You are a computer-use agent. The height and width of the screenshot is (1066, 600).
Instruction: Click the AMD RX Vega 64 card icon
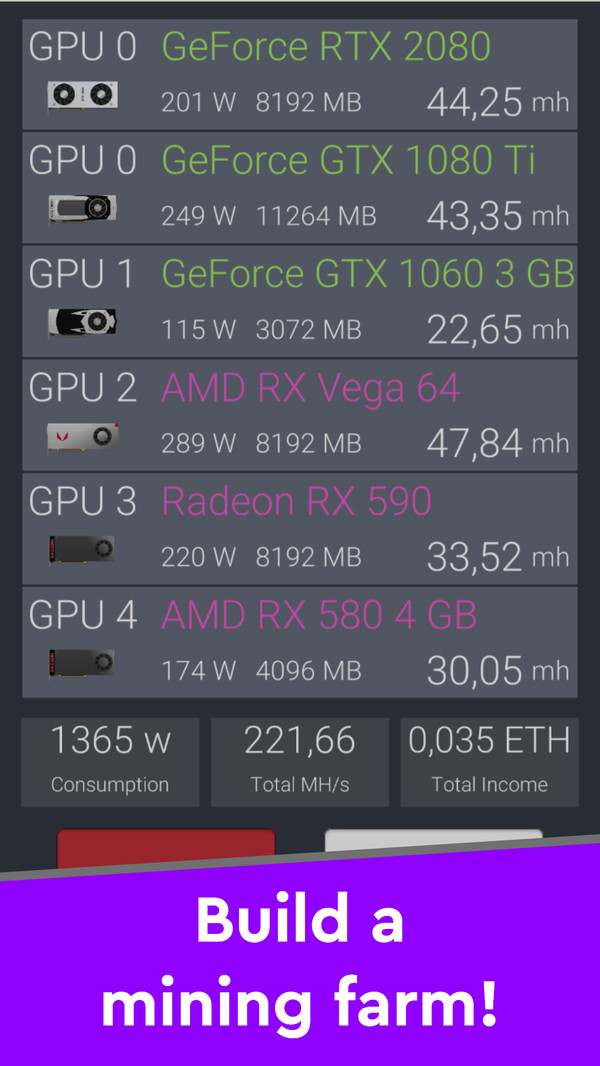82,436
